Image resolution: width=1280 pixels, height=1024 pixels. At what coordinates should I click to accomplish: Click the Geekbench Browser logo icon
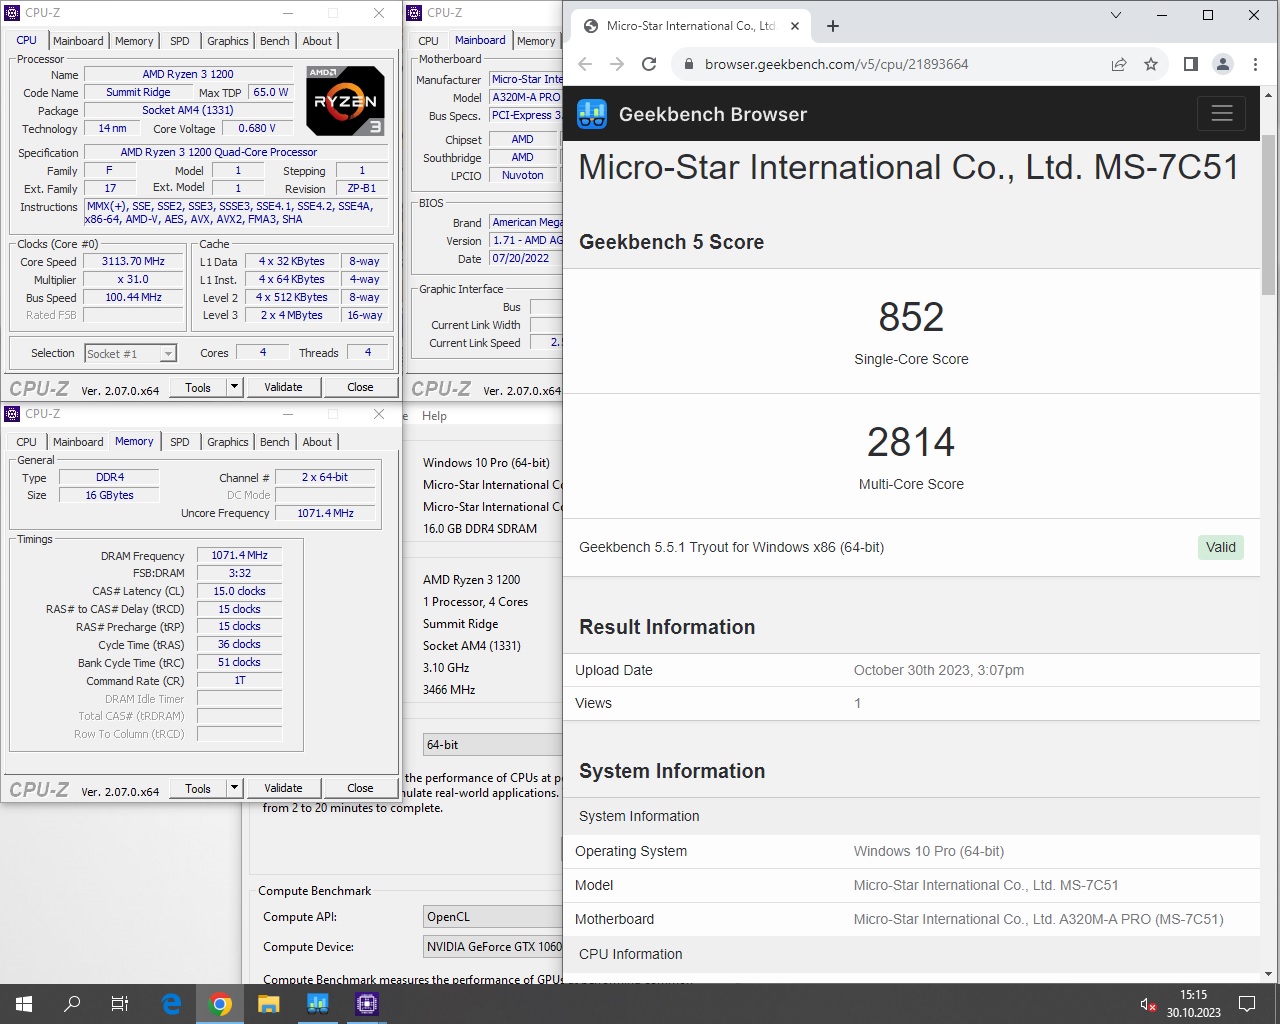592,114
